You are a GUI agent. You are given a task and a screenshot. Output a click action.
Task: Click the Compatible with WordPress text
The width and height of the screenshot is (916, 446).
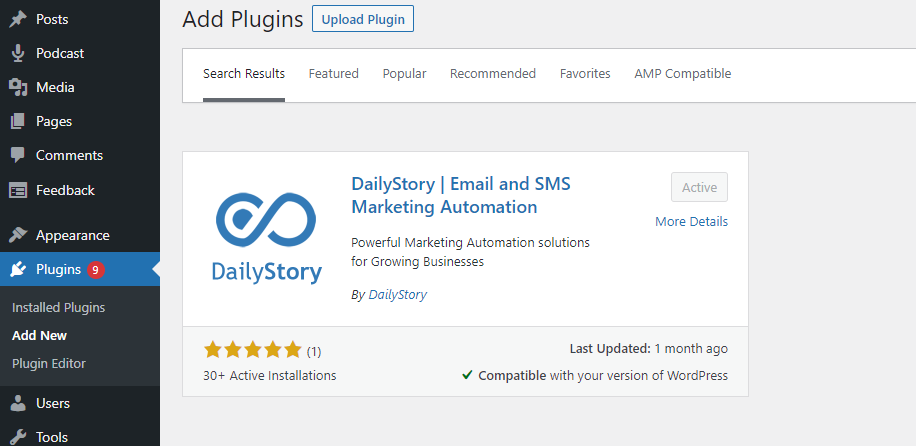(x=603, y=375)
